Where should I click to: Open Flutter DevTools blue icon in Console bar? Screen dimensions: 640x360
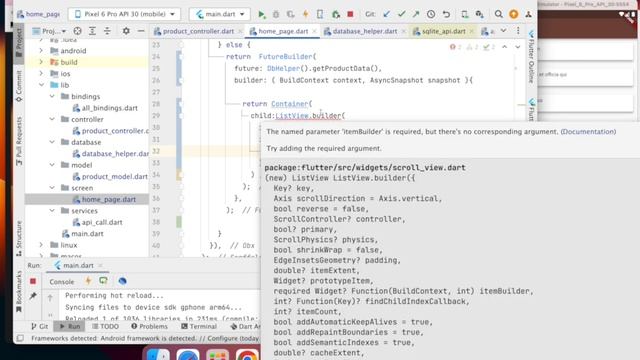pyautogui.click(x=122, y=281)
